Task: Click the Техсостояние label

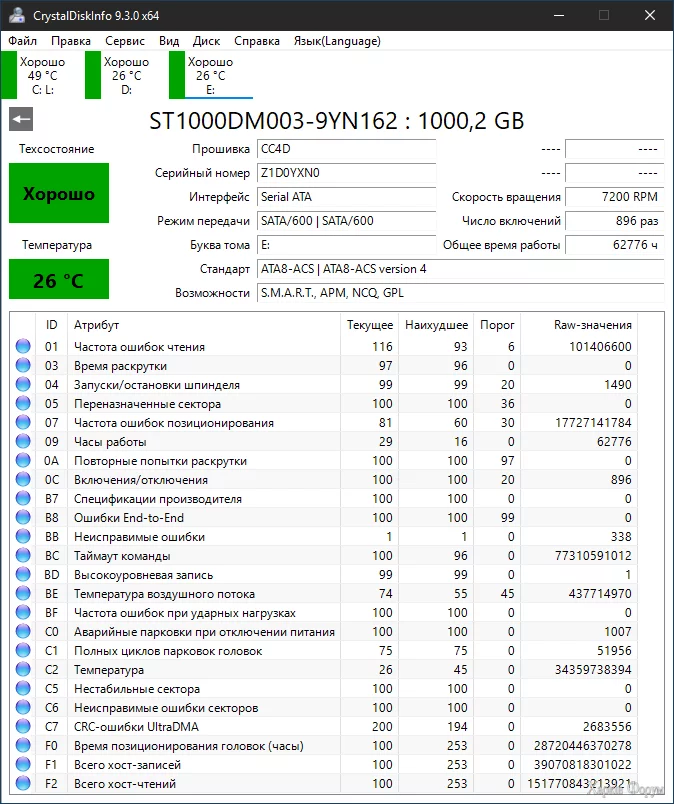Action: [57, 149]
